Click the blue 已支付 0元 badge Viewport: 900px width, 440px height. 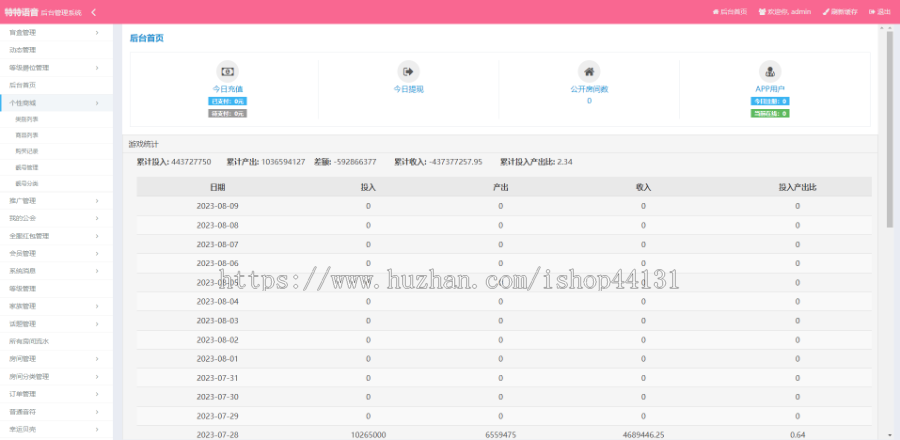click(227, 101)
